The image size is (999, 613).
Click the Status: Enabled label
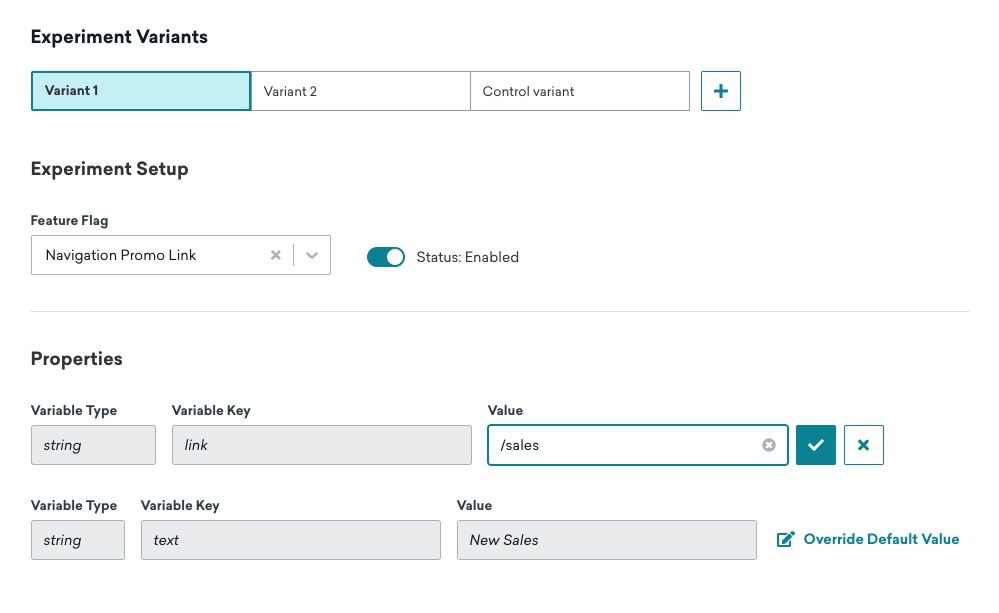tap(468, 257)
